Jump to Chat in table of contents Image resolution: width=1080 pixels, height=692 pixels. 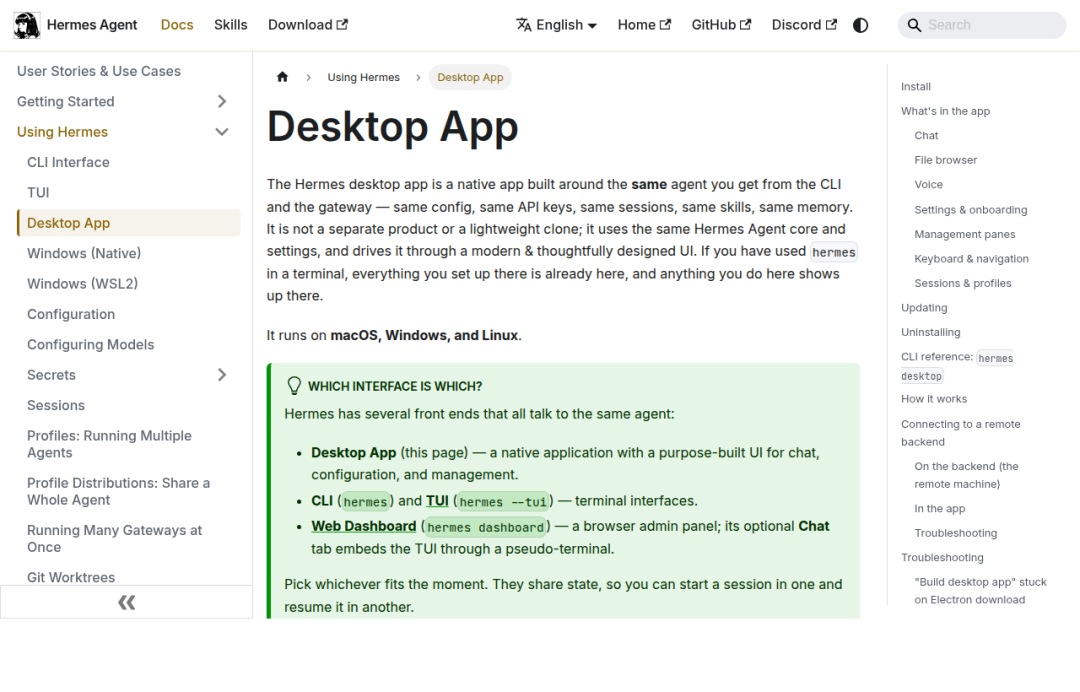click(926, 136)
